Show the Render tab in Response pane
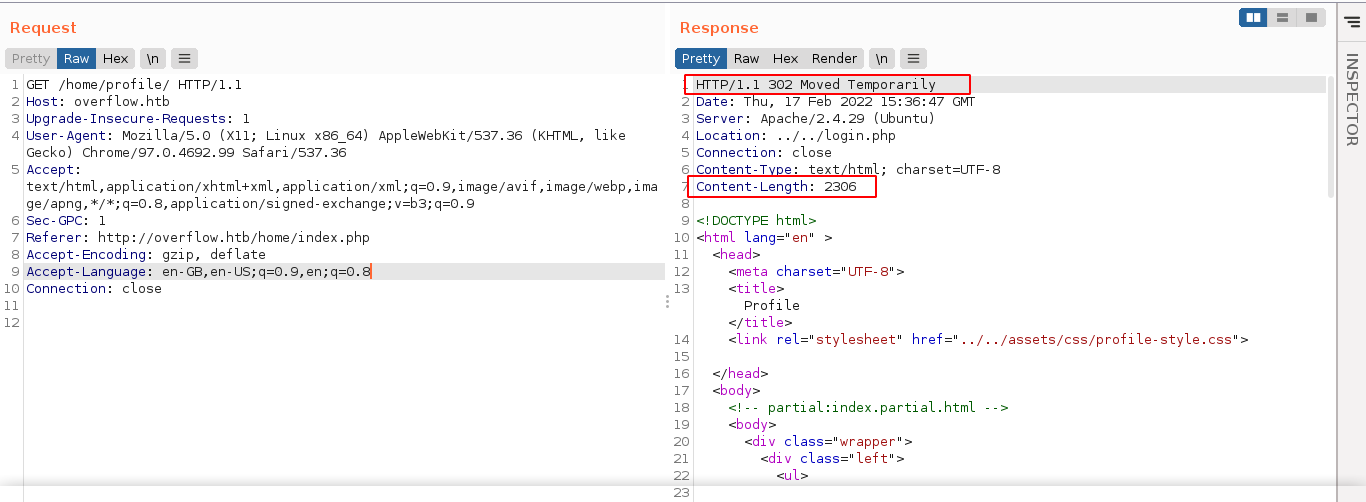The image size is (1366, 502). pyautogui.click(x=834, y=59)
